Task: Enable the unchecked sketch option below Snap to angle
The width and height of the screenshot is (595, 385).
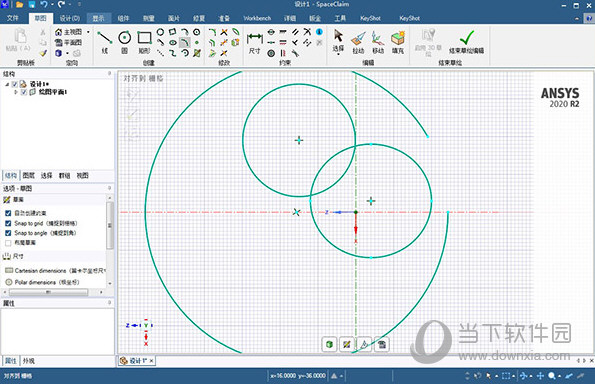Action: pyautogui.click(x=8, y=243)
